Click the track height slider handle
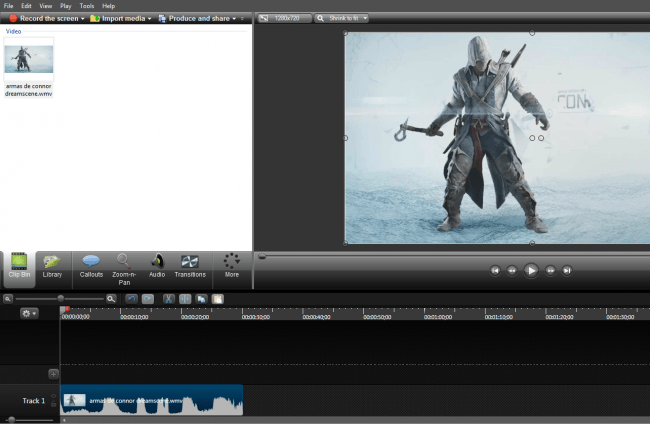The height and width of the screenshot is (424, 650). [12, 420]
